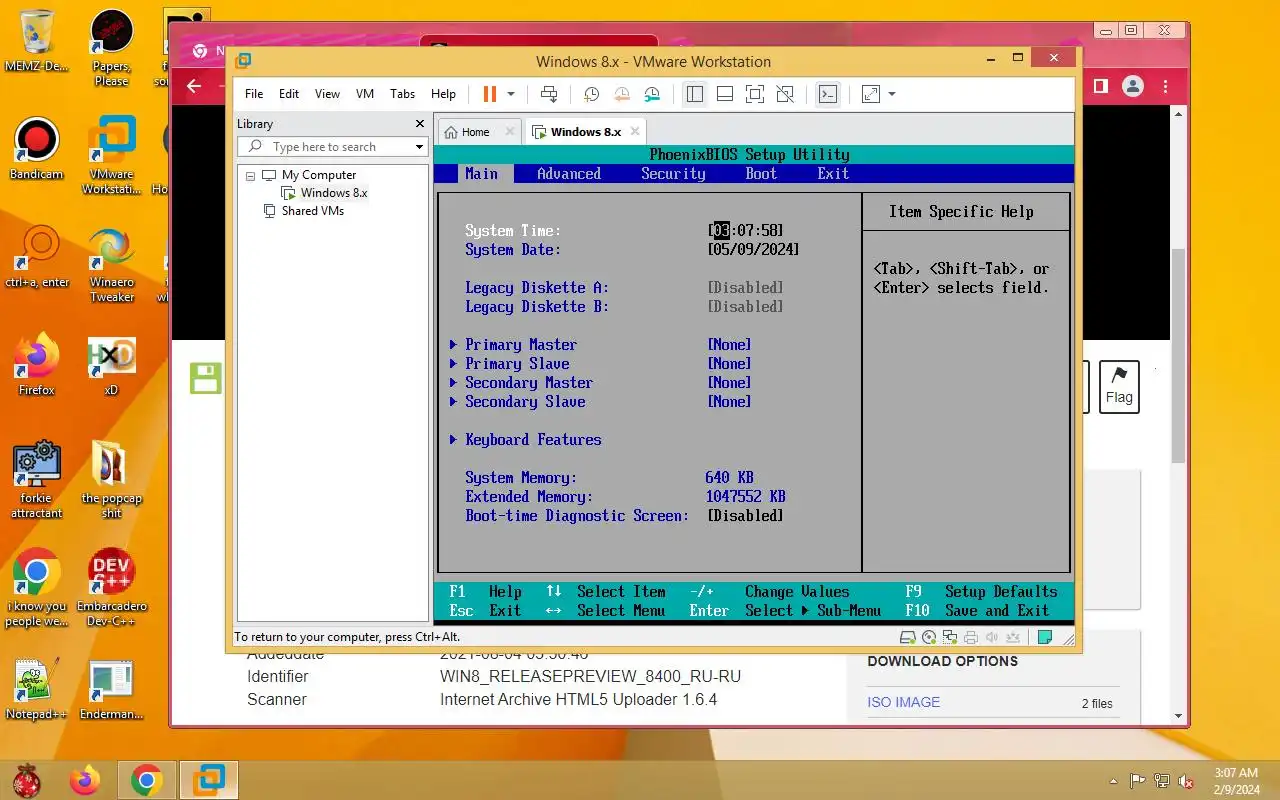Click the USB controller status icon
The width and height of the screenshot is (1280, 800).
[1013, 637]
